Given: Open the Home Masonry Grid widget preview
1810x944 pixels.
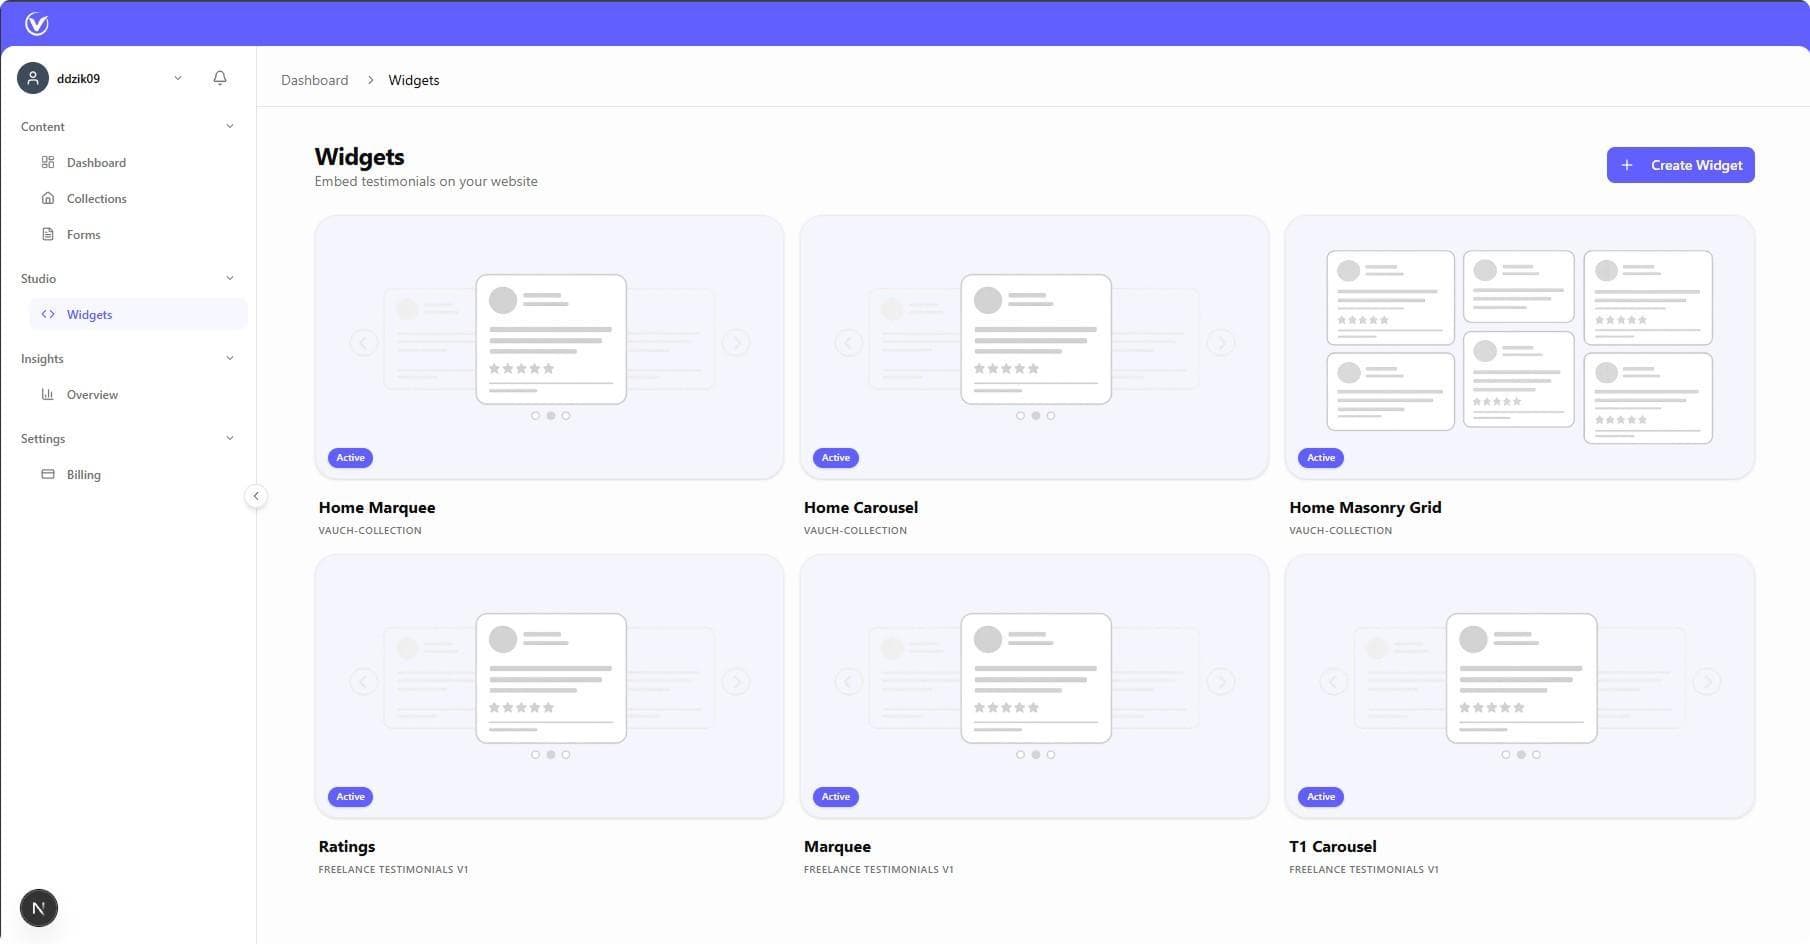Looking at the screenshot, I should point(1518,345).
